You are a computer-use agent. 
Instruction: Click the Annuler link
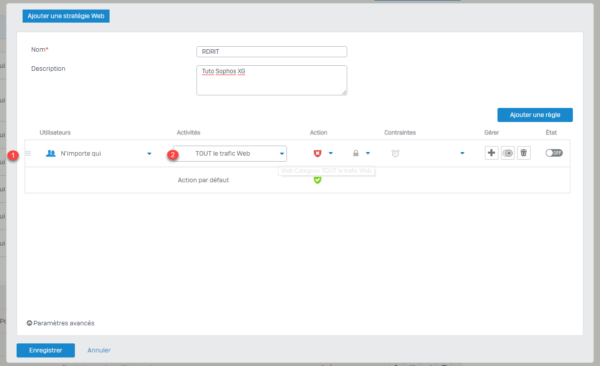(99, 350)
